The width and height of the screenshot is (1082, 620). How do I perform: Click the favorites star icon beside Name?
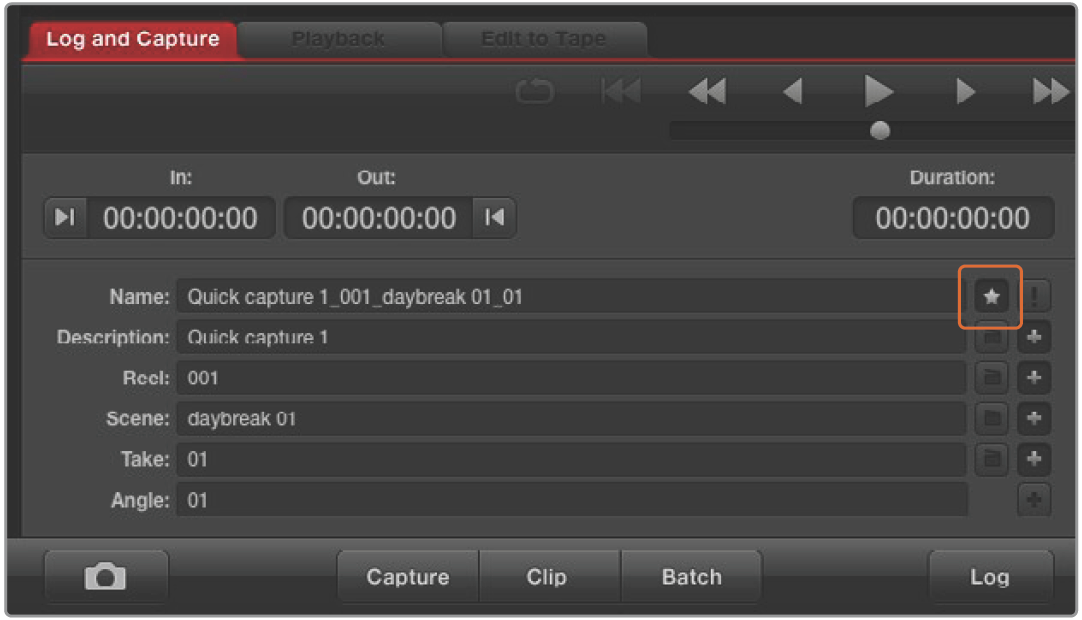click(x=991, y=297)
